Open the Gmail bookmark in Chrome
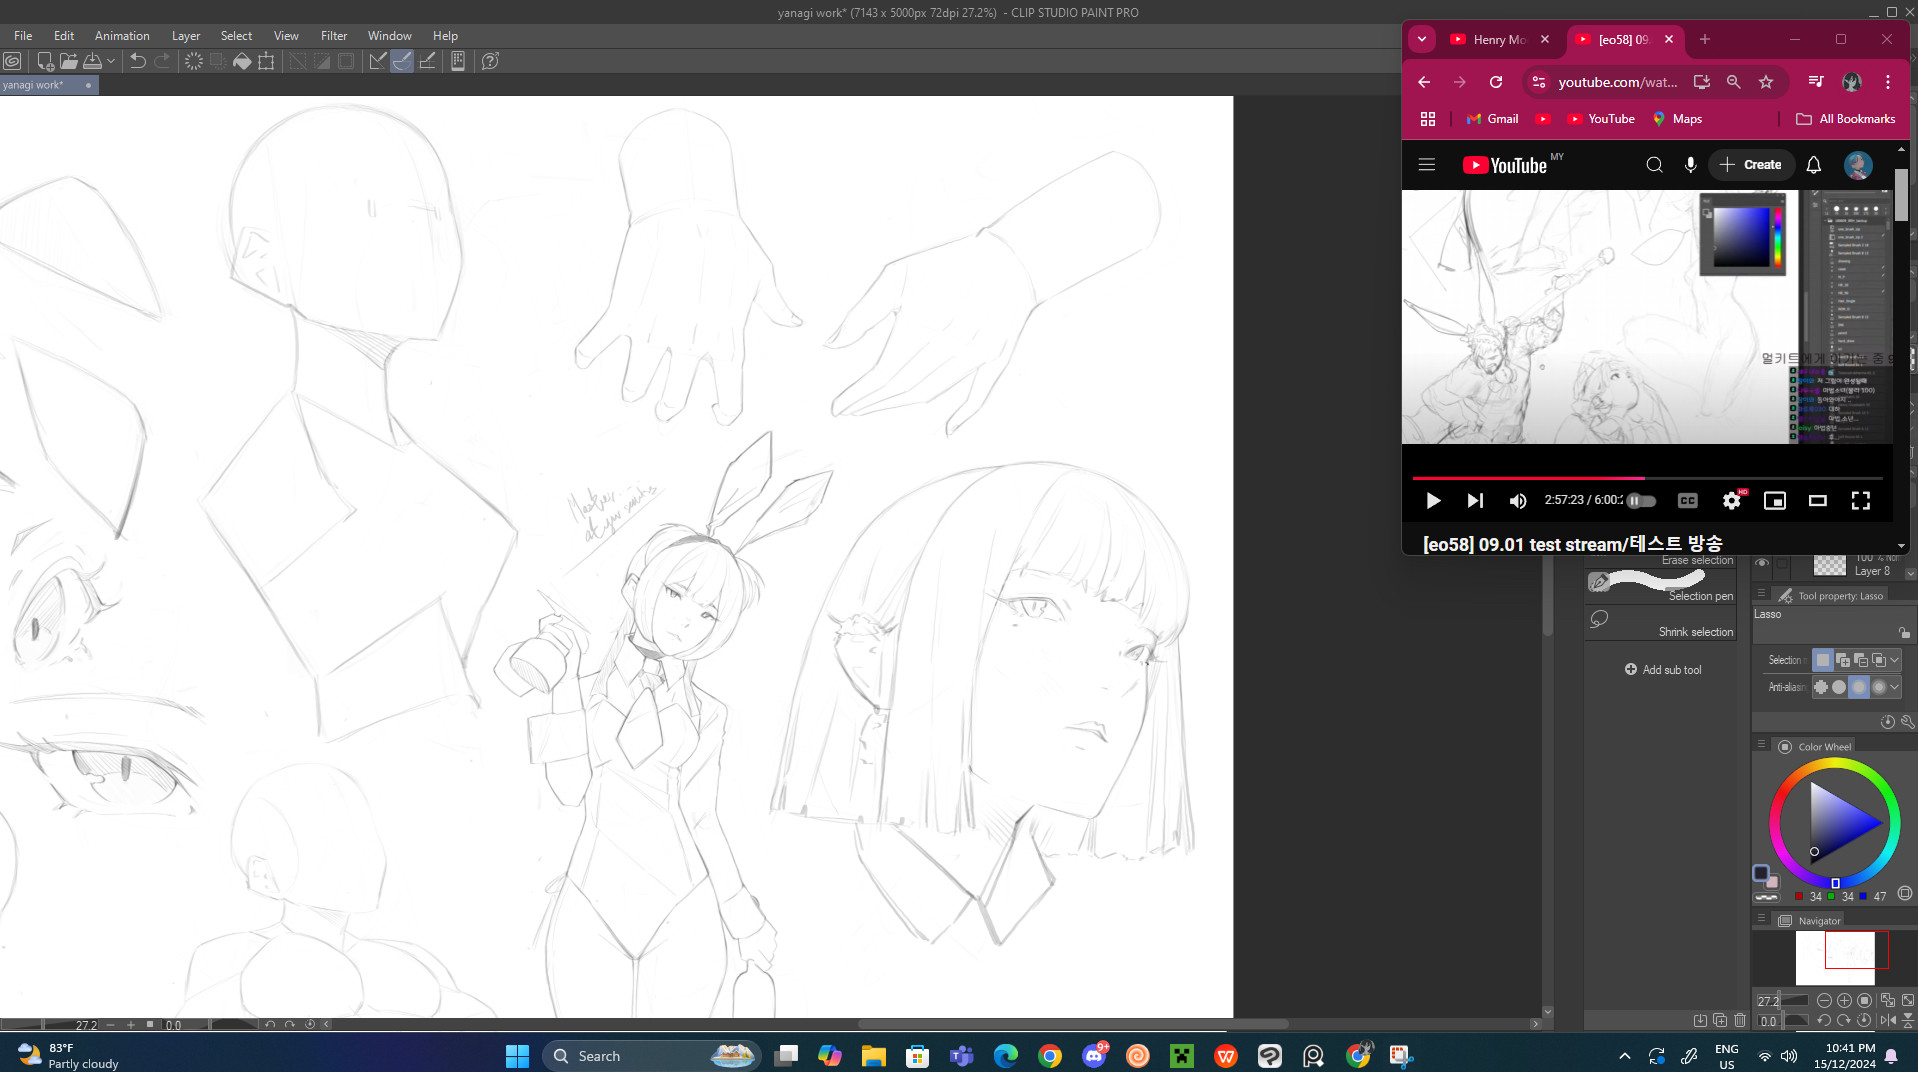Screen dimensions: 1918x1072 click(1493, 119)
